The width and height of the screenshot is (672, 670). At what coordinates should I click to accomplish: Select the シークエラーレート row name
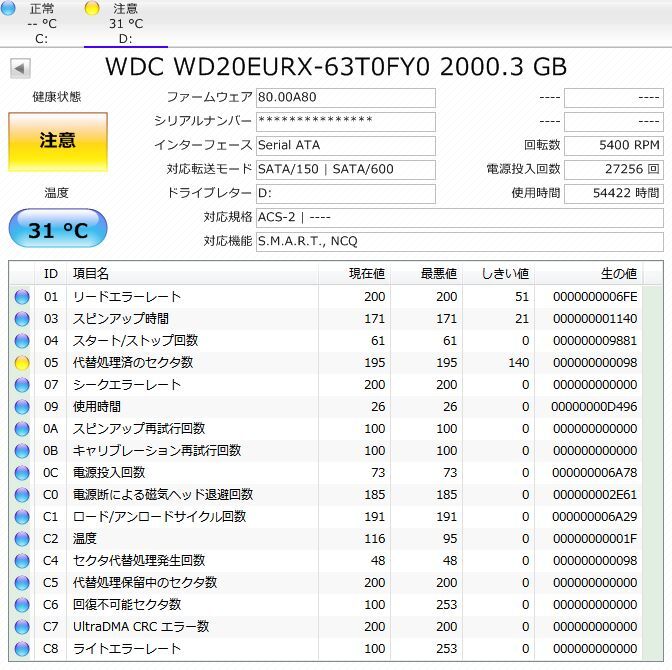[127, 385]
